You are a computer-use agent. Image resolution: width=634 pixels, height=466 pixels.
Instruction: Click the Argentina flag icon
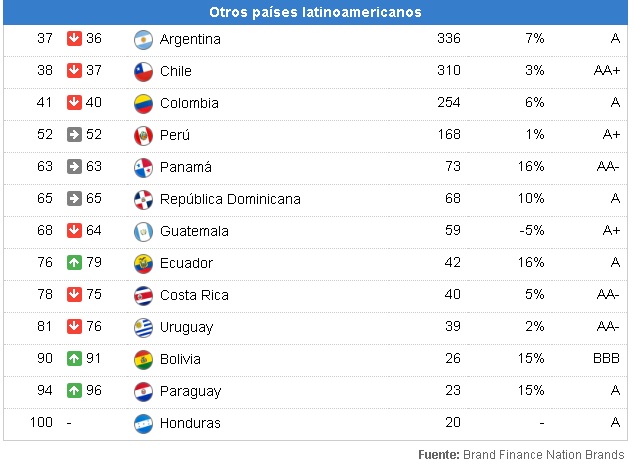[143, 40]
